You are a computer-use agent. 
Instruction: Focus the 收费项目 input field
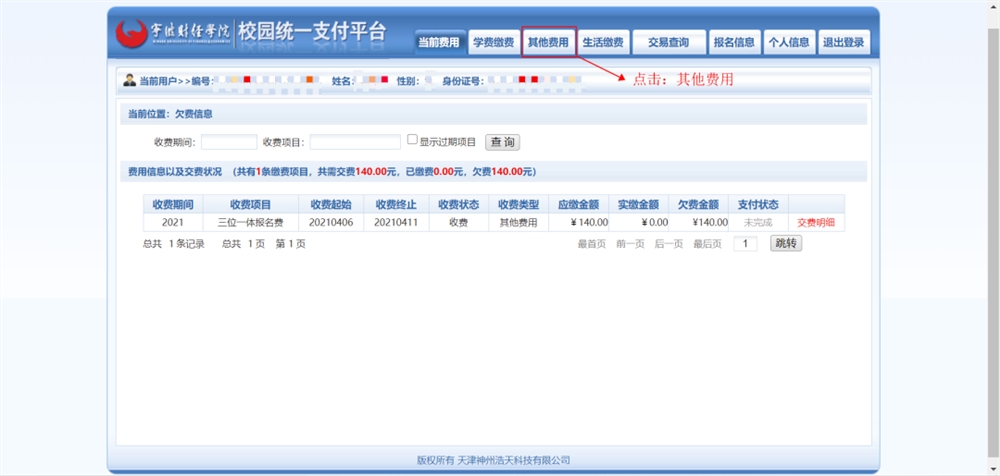click(355, 142)
